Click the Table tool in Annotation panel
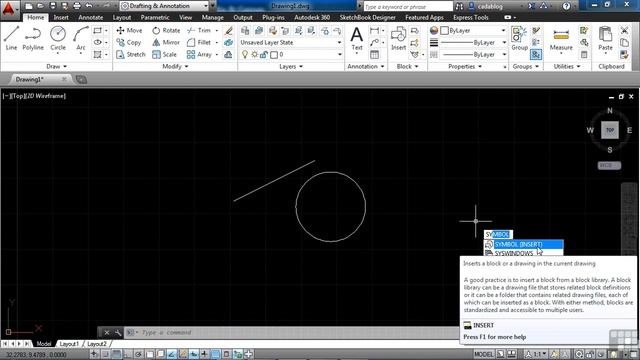This screenshot has width=640, height=360. 374,55
